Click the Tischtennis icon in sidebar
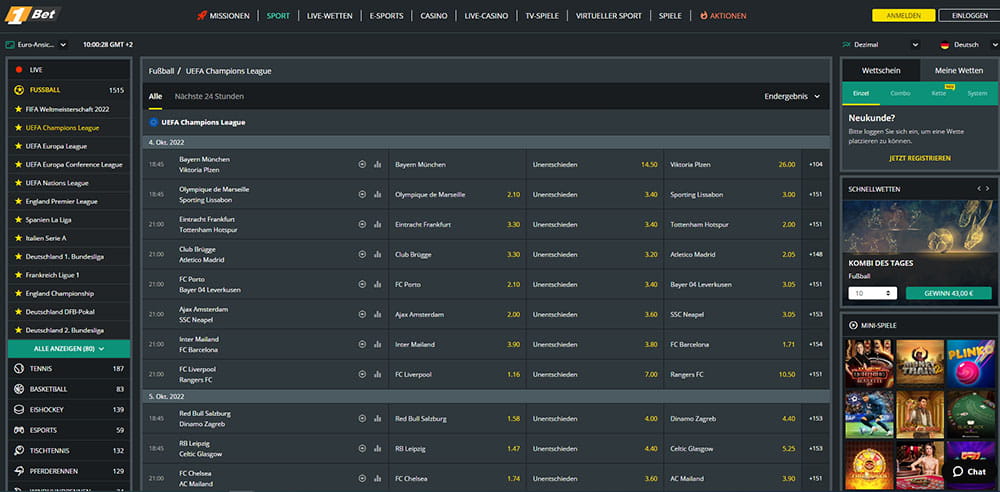The width and height of the screenshot is (1000, 492). (x=18, y=451)
